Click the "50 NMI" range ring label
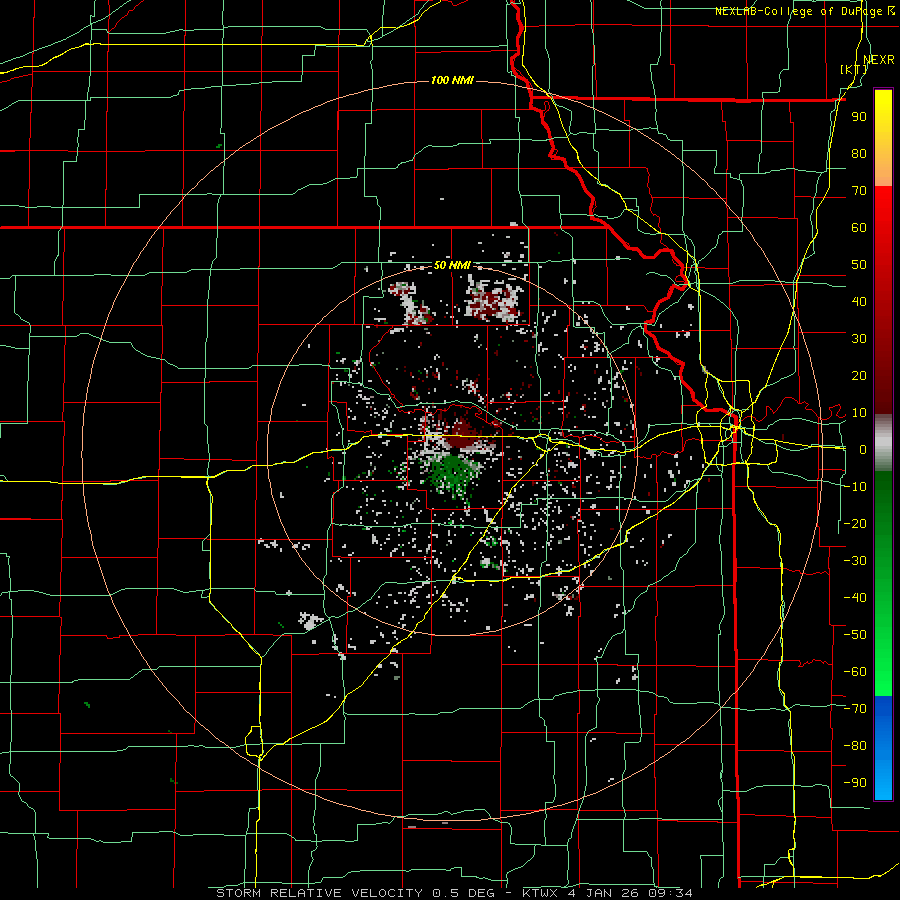Image resolution: width=900 pixels, height=900 pixels. tap(452, 265)
